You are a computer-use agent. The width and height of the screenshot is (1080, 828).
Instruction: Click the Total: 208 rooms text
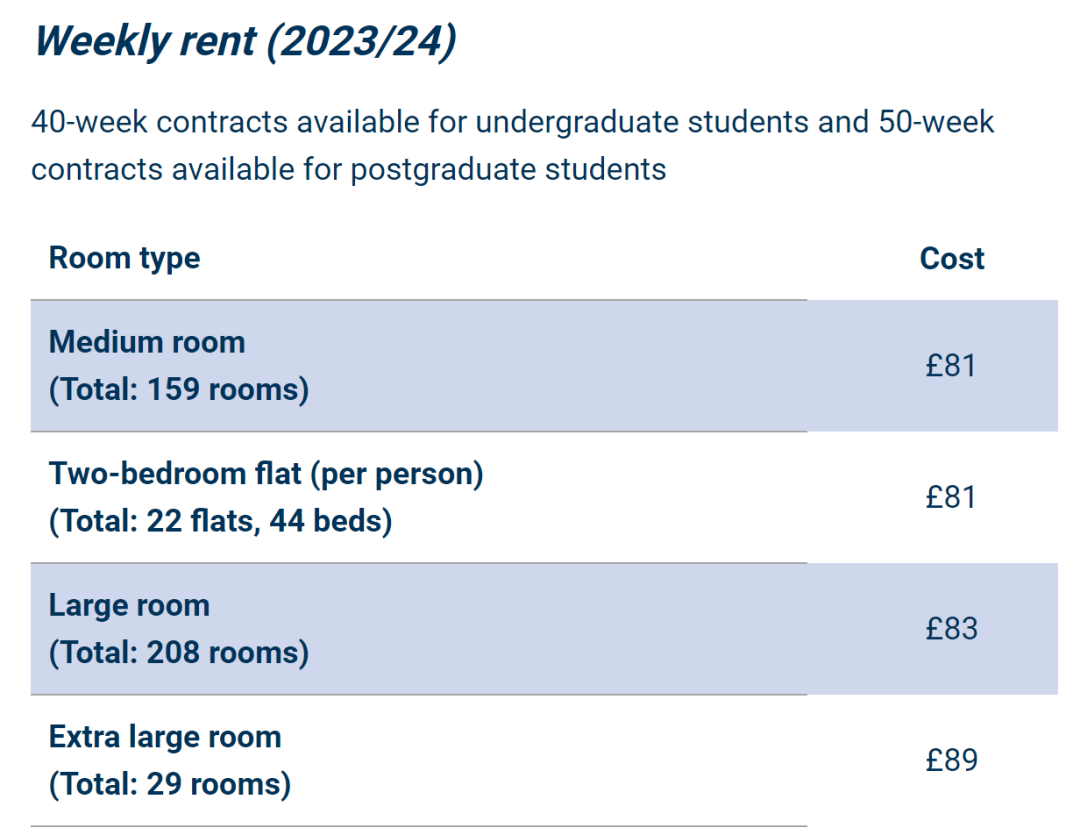179,652
